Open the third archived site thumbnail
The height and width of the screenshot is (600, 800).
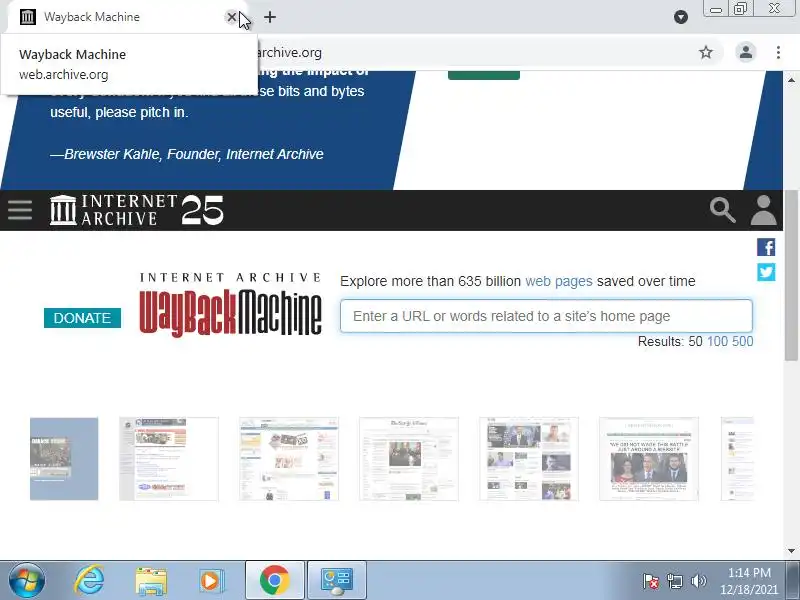(x=289, y=459)
